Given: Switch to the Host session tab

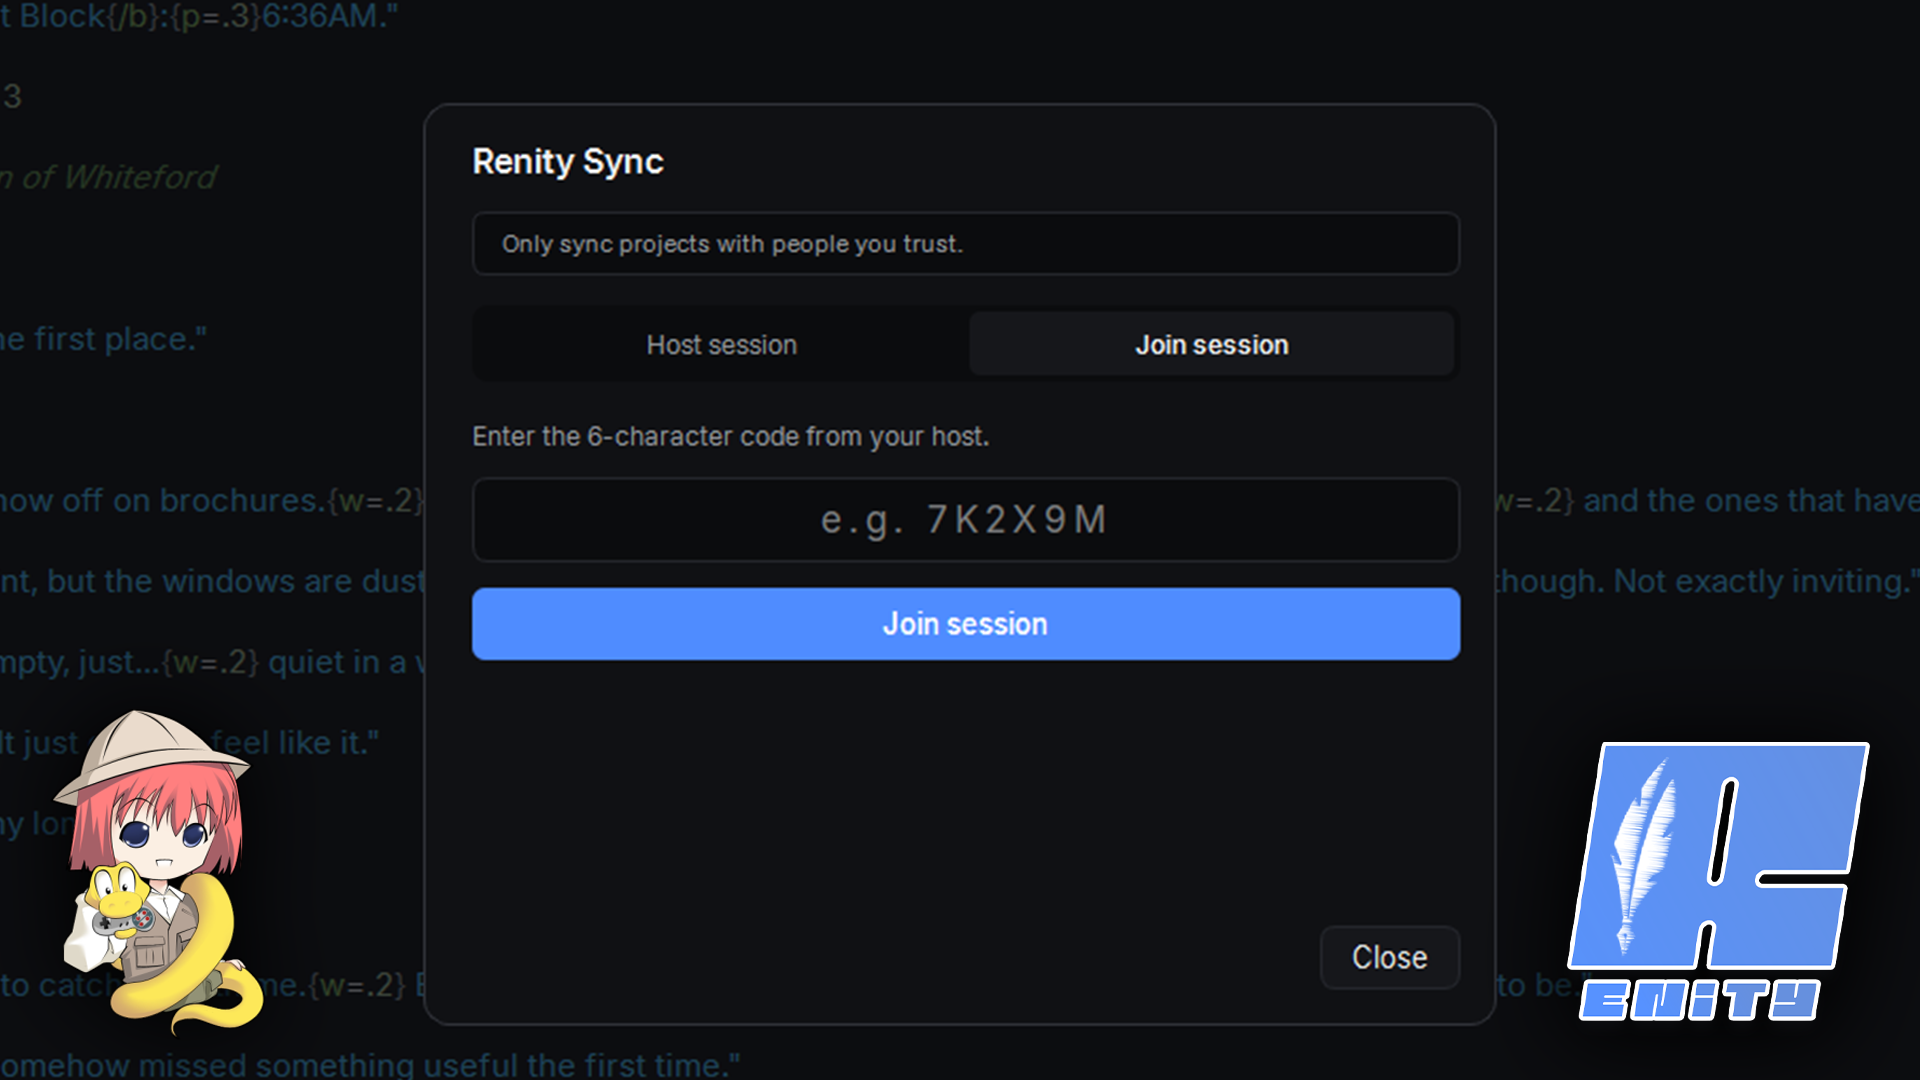Looking at the screenshot, I should (721, 344).
